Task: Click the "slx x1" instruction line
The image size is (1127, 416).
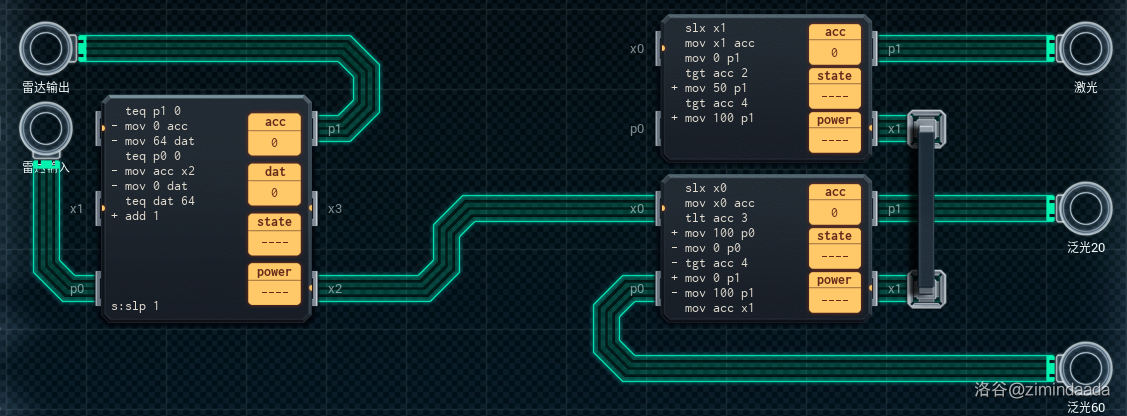Action: pos(705,28)
